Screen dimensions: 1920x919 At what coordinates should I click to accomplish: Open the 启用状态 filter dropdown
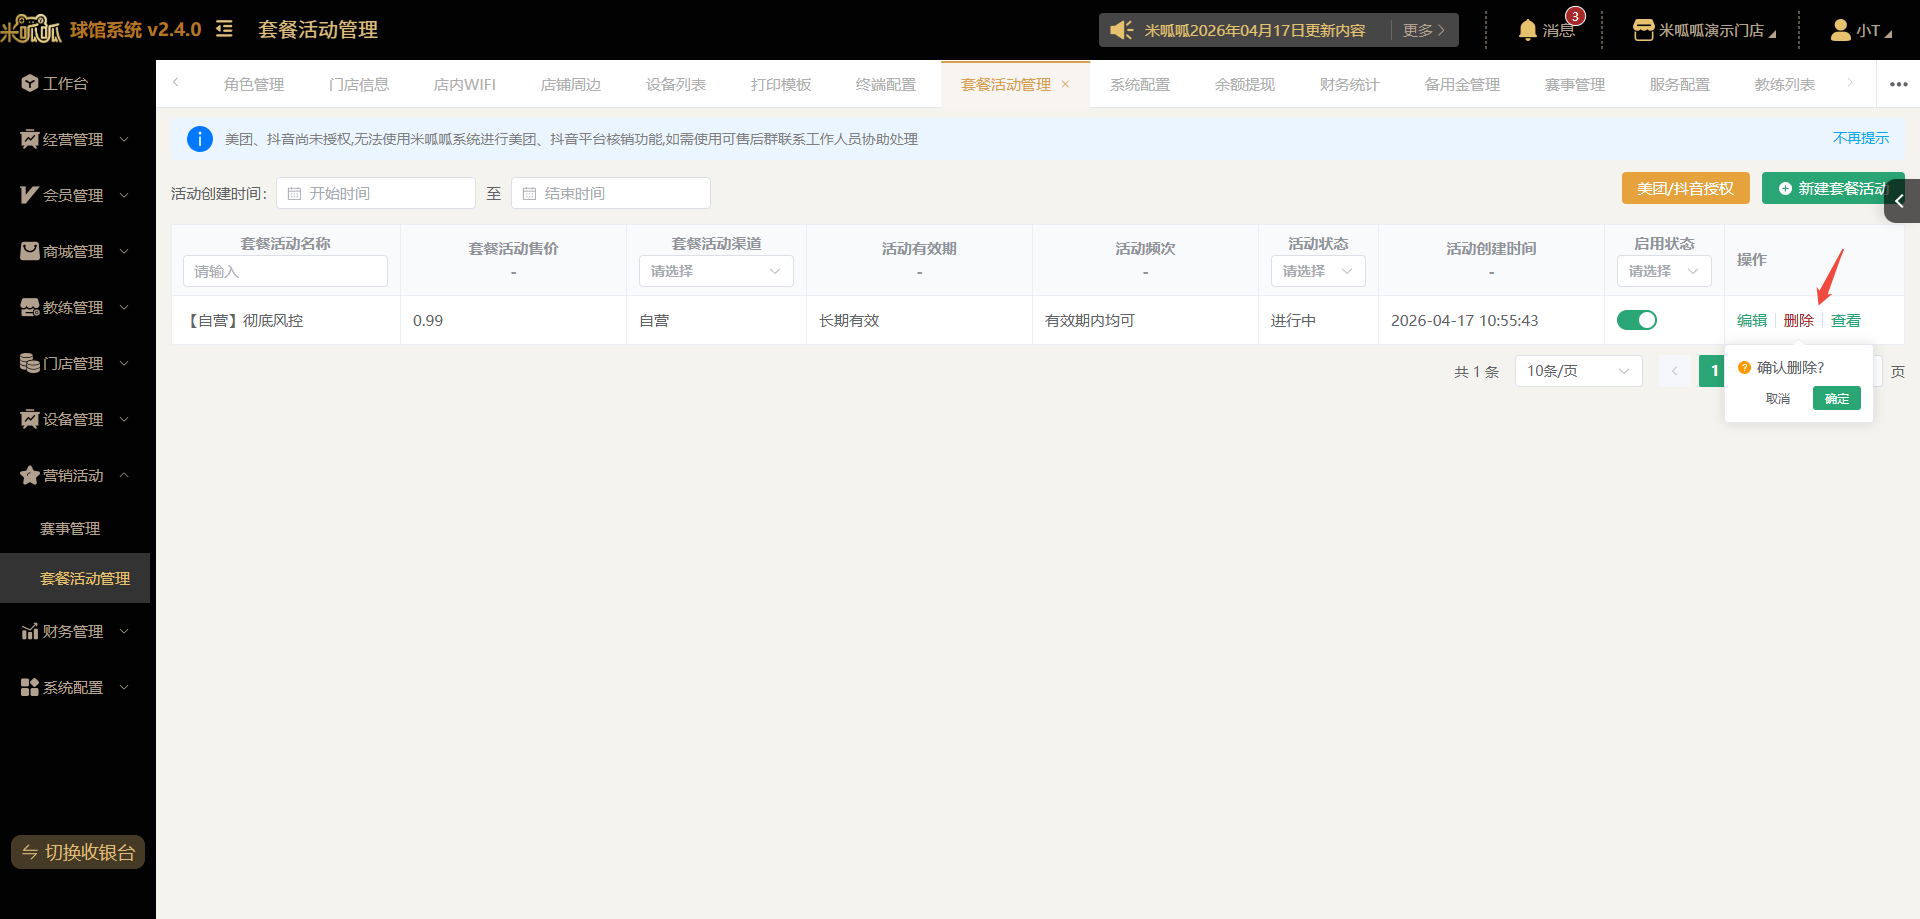click(x=1664, y=271)
